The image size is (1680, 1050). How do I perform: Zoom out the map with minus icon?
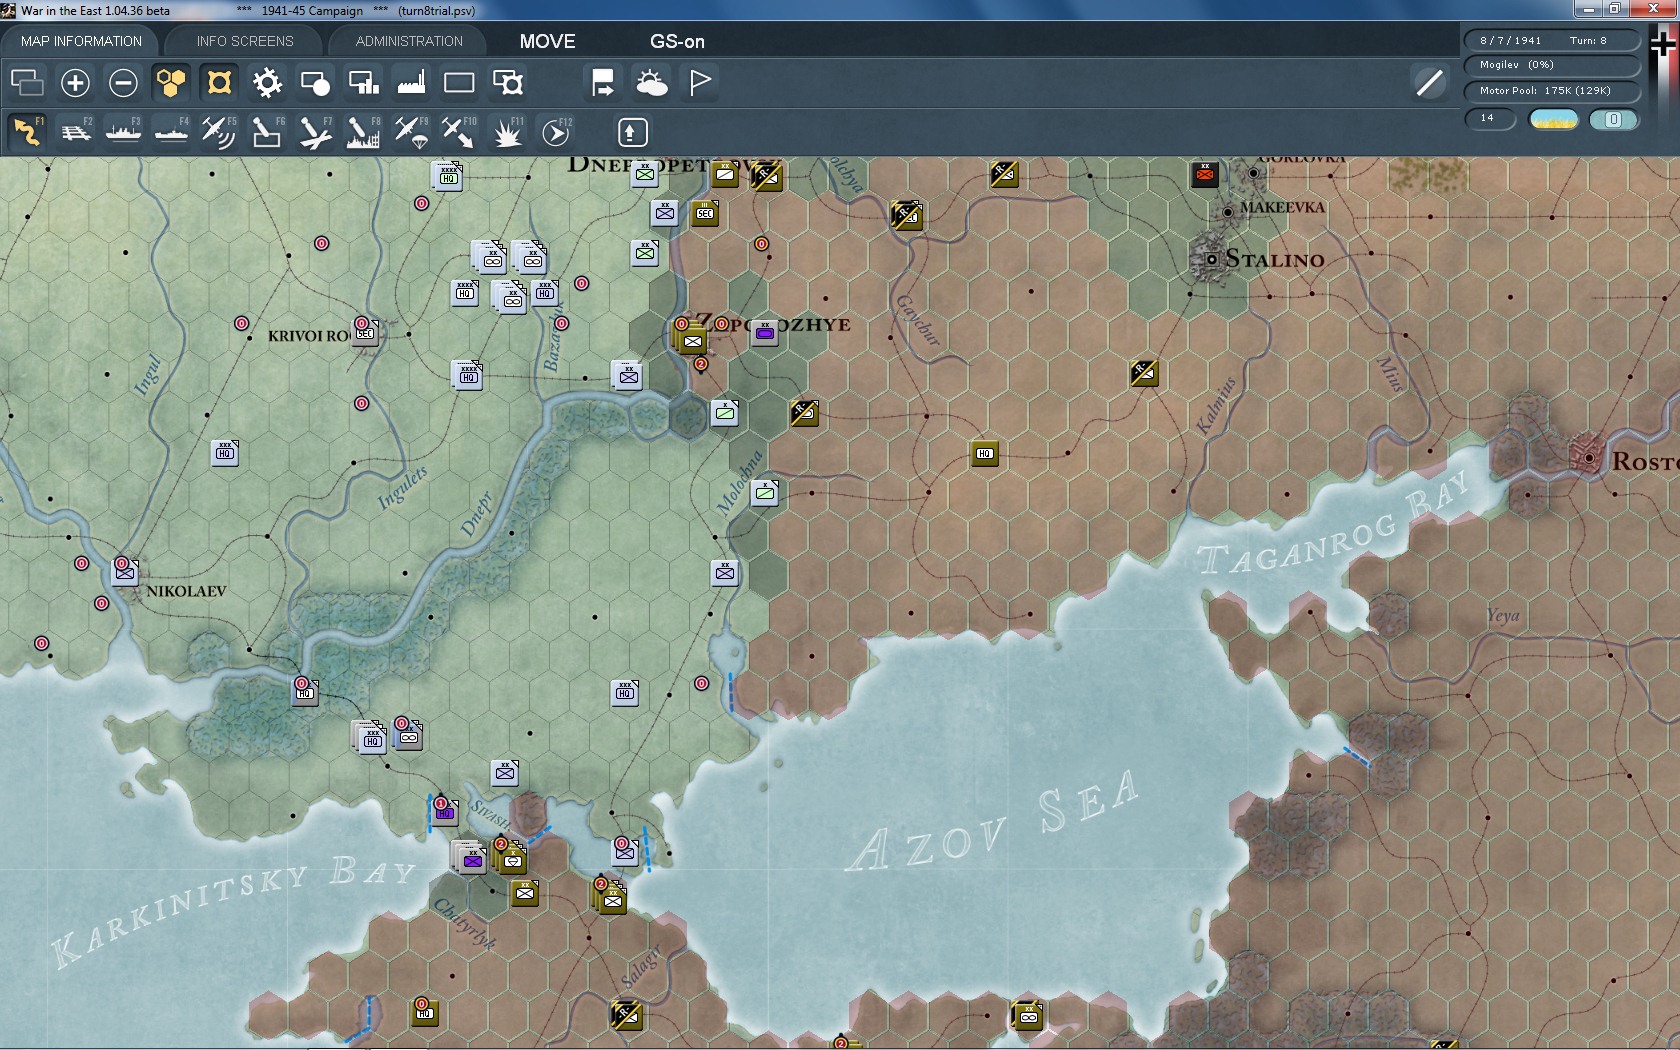pyautogui.click(x=123, y=82)
